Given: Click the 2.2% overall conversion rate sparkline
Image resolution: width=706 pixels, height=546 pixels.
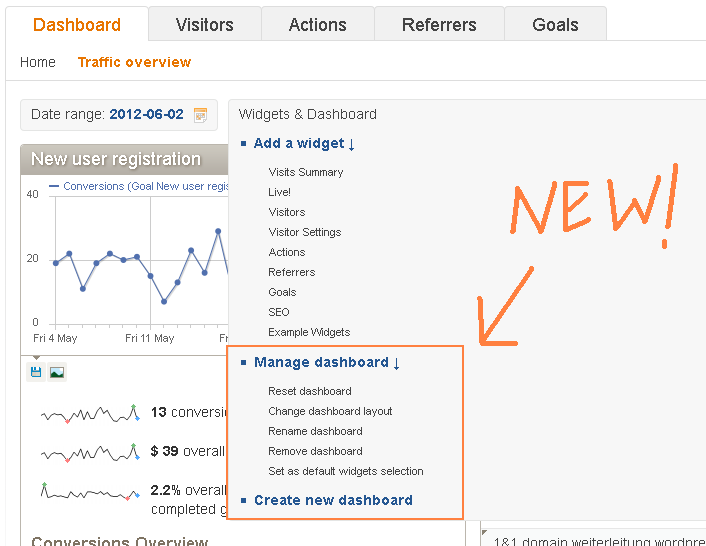Looking at the screenshot, I should 91,491.
